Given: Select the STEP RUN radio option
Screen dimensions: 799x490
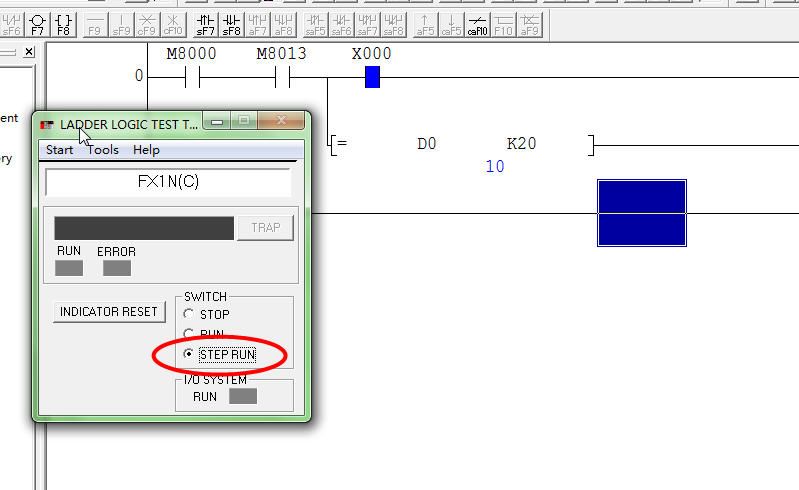Looking at the screenshot, I should pyautogui.click(x=189, y=355).
